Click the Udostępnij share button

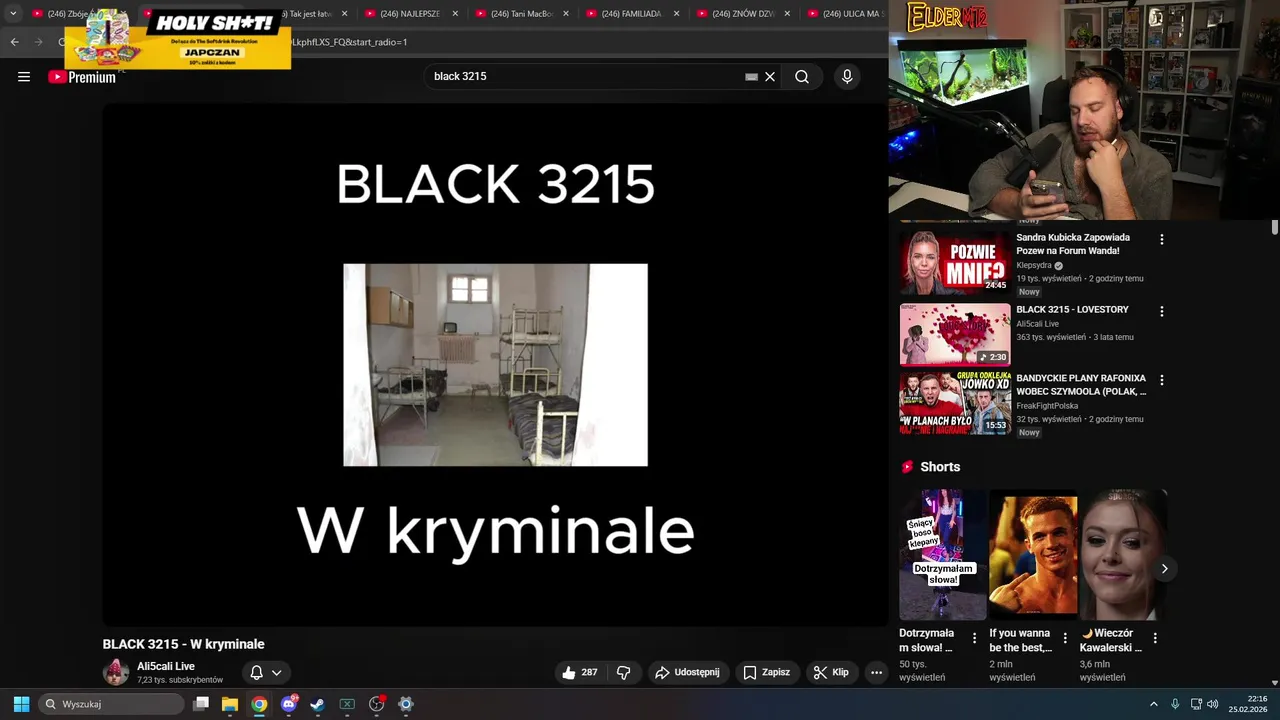click(x=687, y=673)
